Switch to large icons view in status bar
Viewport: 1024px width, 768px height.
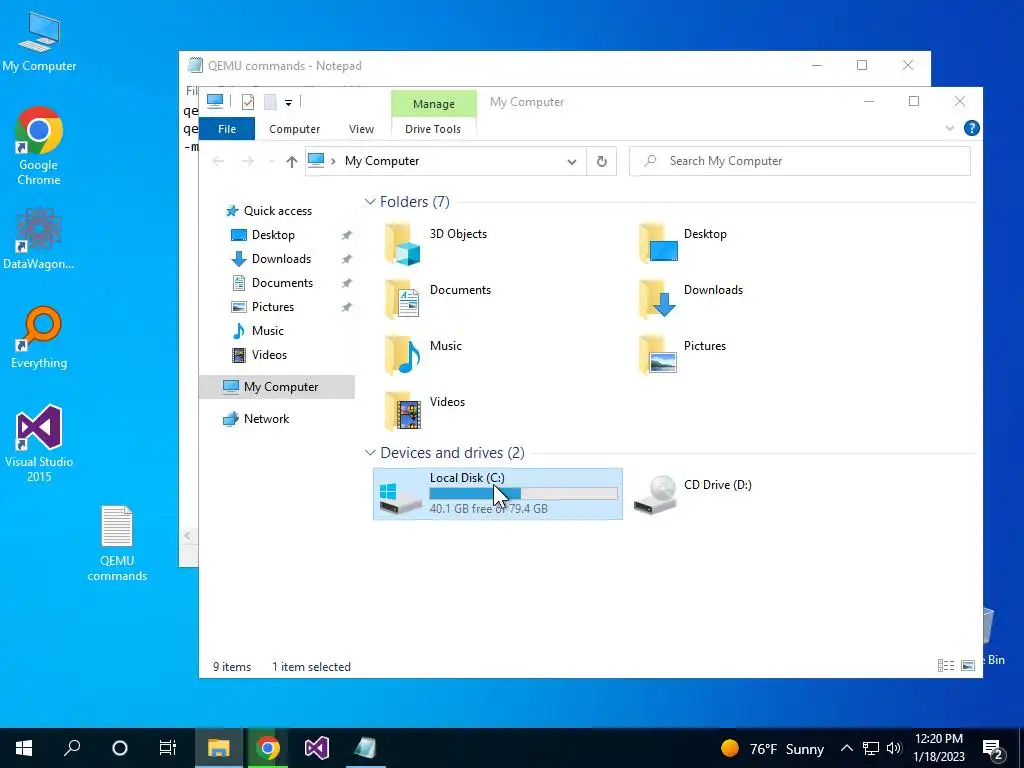[x=968, y=665]
